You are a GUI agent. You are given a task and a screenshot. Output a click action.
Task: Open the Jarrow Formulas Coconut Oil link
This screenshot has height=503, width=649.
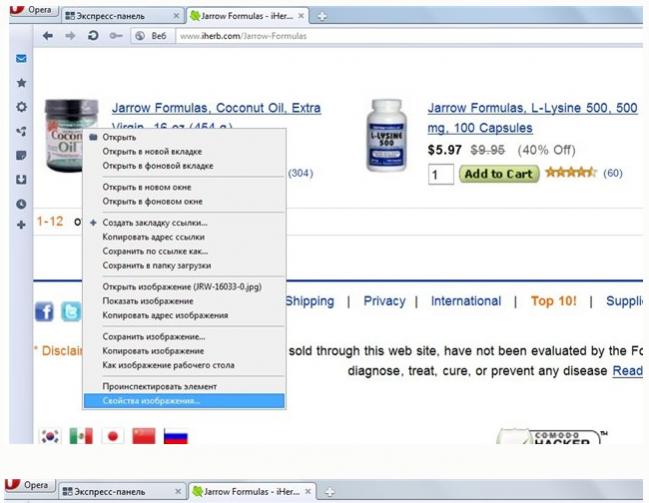[x=216, y=108]
